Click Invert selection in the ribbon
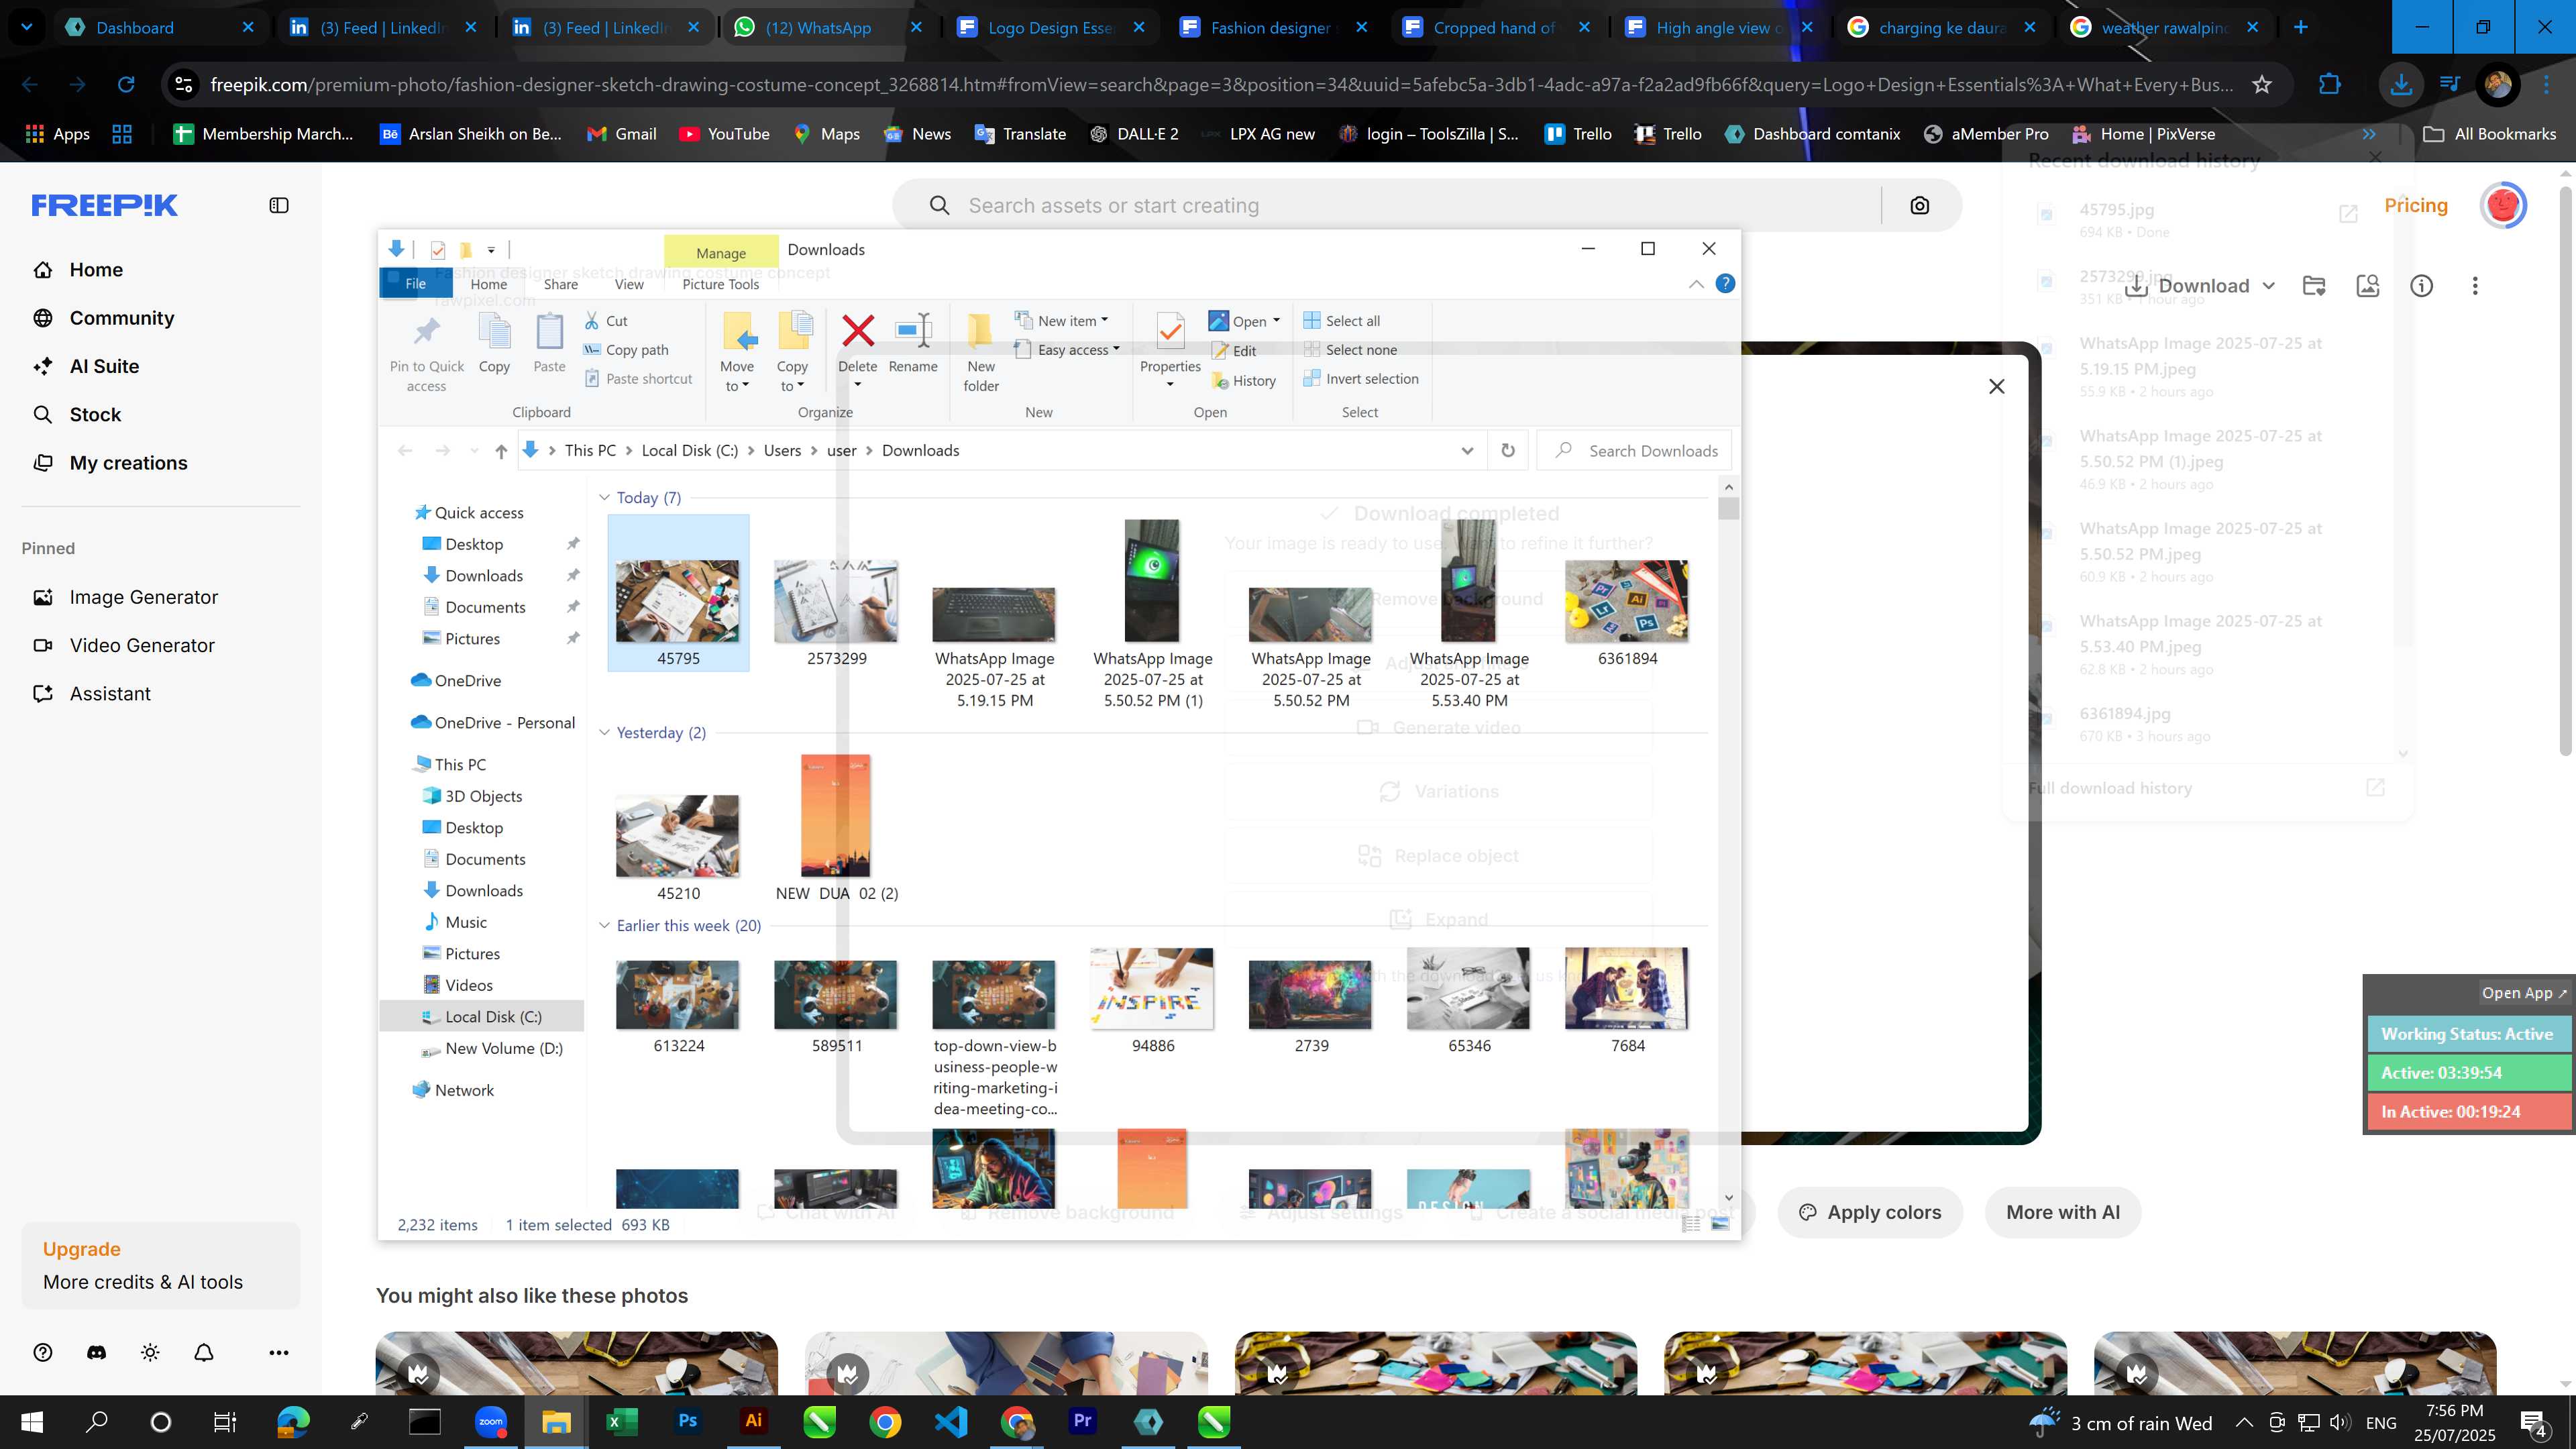The image size is (2576, 1449). (x=1360, y=379)
